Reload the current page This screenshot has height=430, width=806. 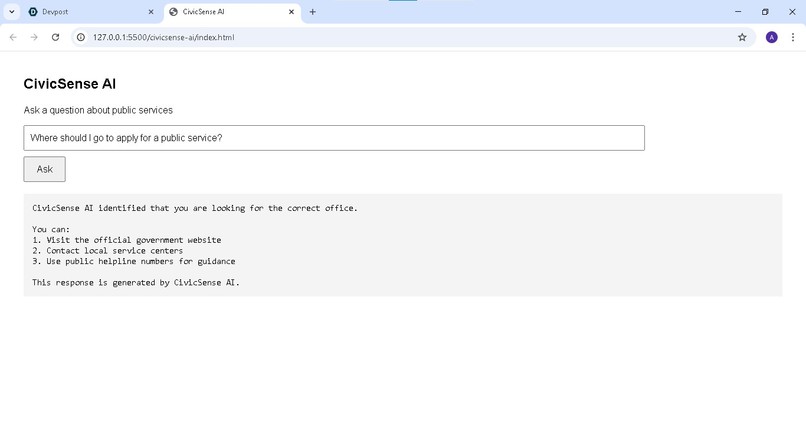pyautogui.click(x=55, y=37)
